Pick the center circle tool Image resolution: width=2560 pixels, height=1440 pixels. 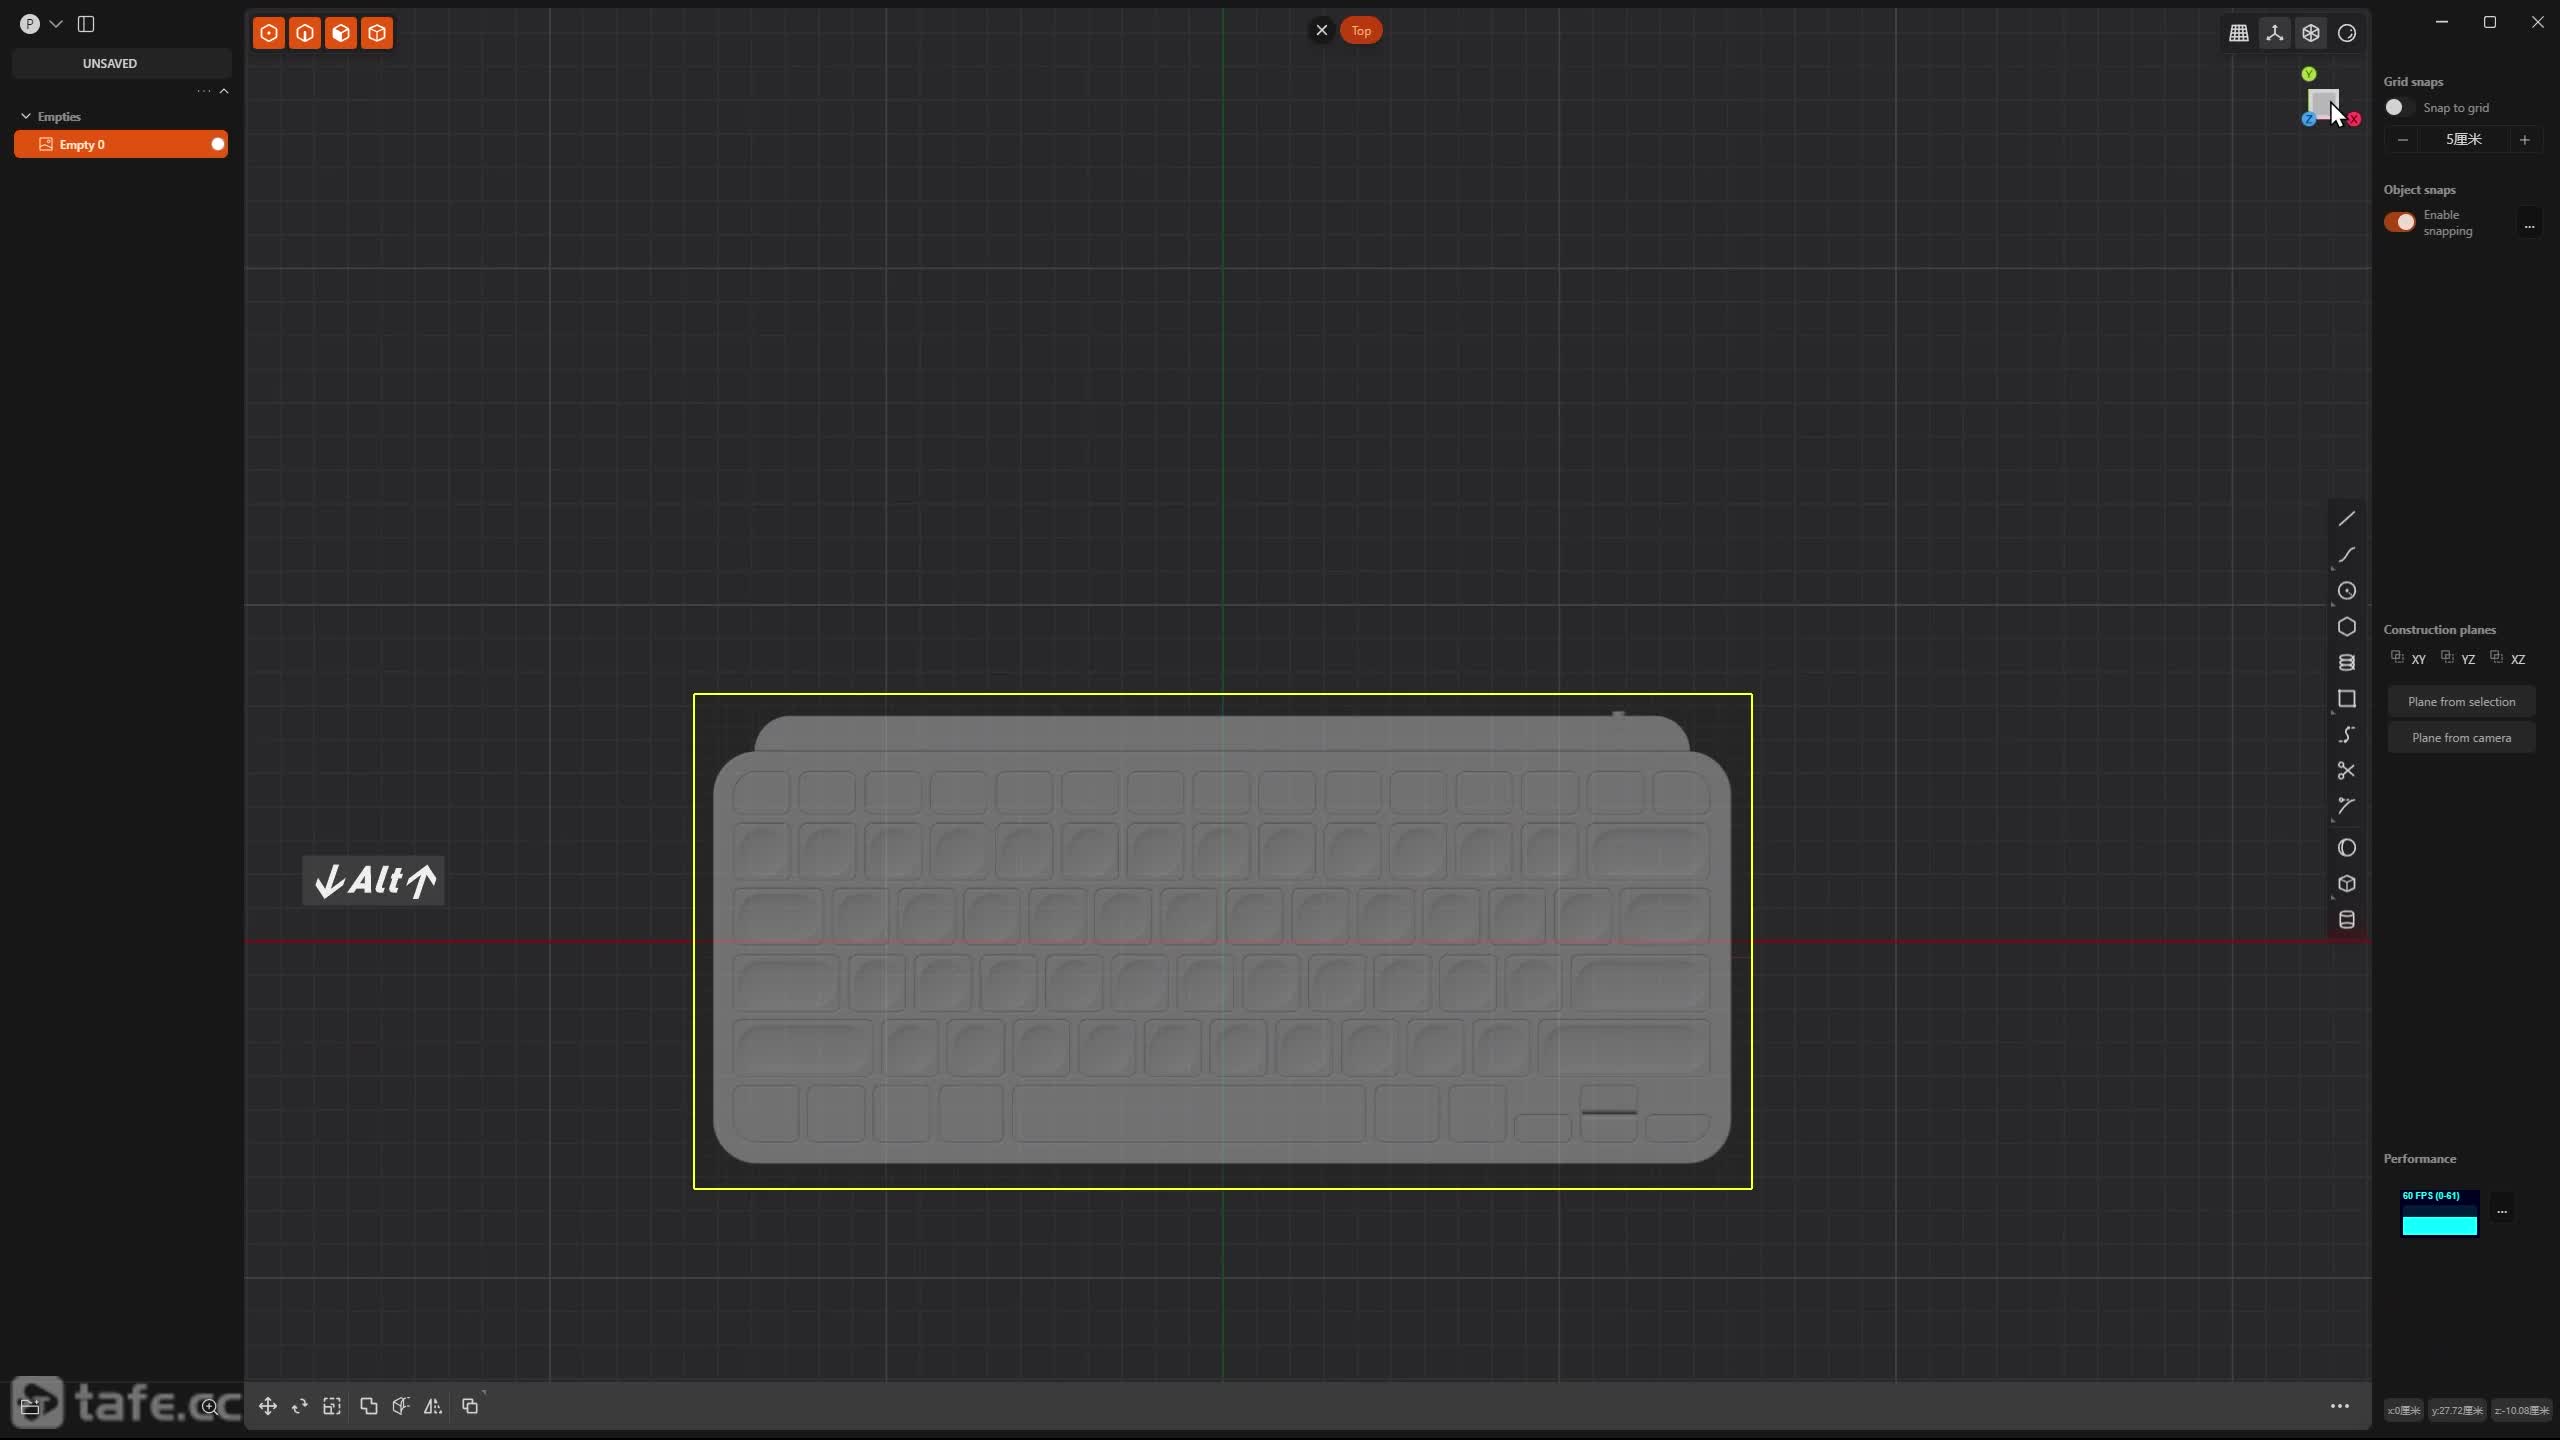[2346, 591]
